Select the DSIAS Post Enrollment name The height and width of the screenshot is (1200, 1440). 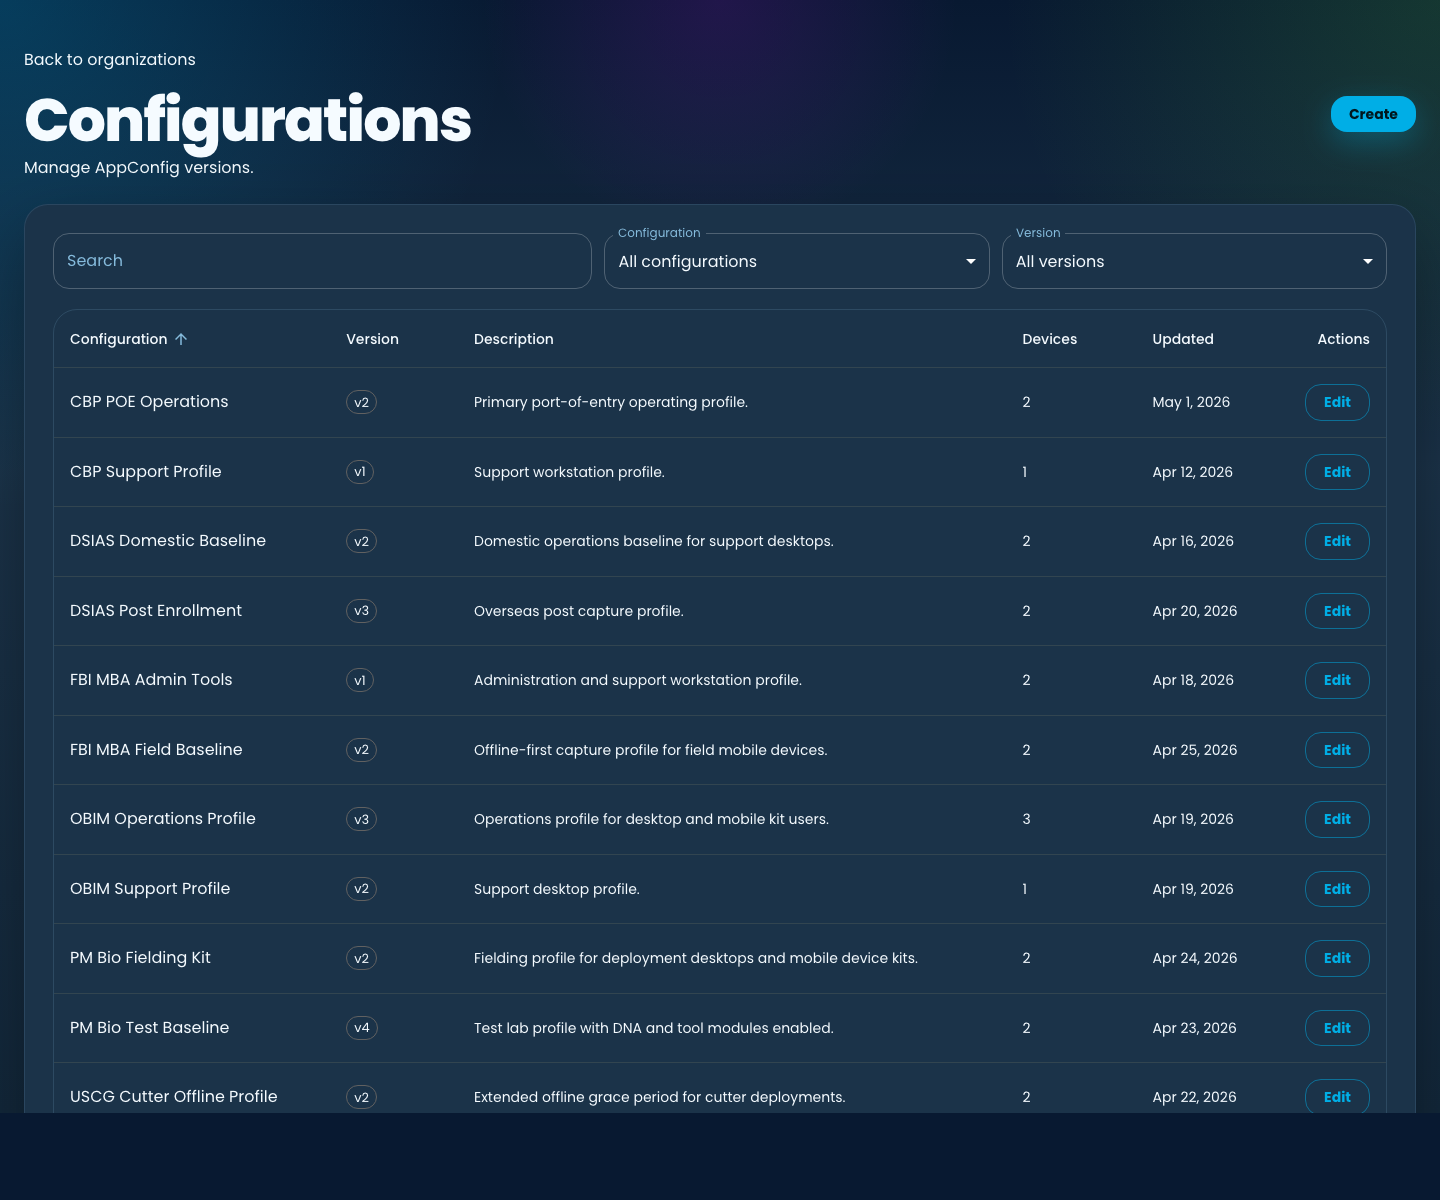click(156, 610)
